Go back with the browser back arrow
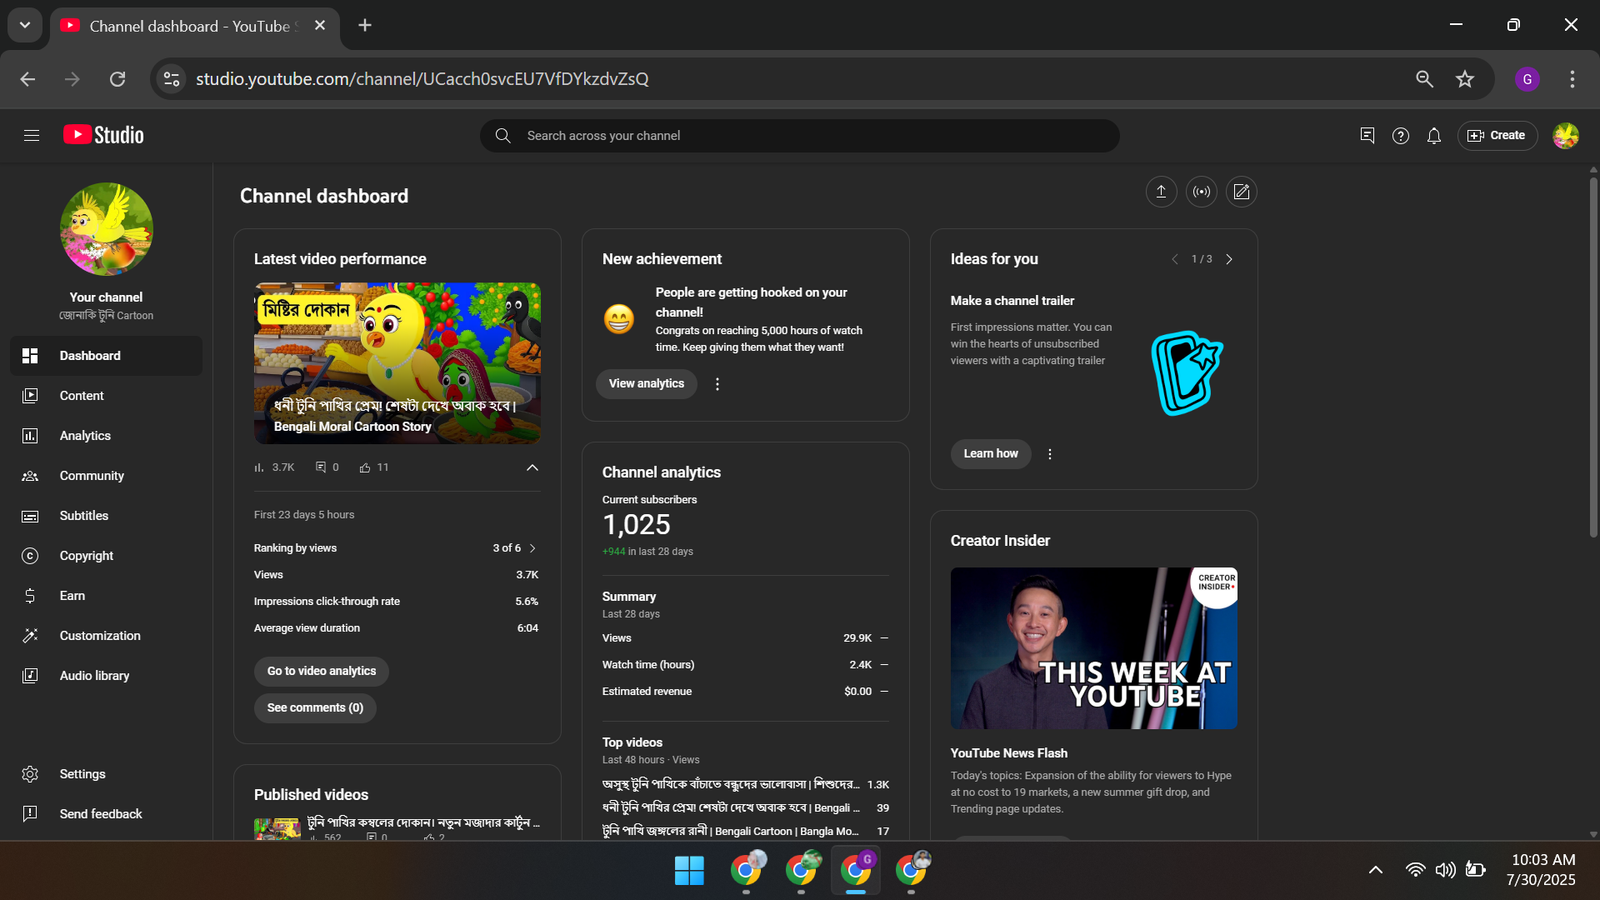 pos(28,79)
